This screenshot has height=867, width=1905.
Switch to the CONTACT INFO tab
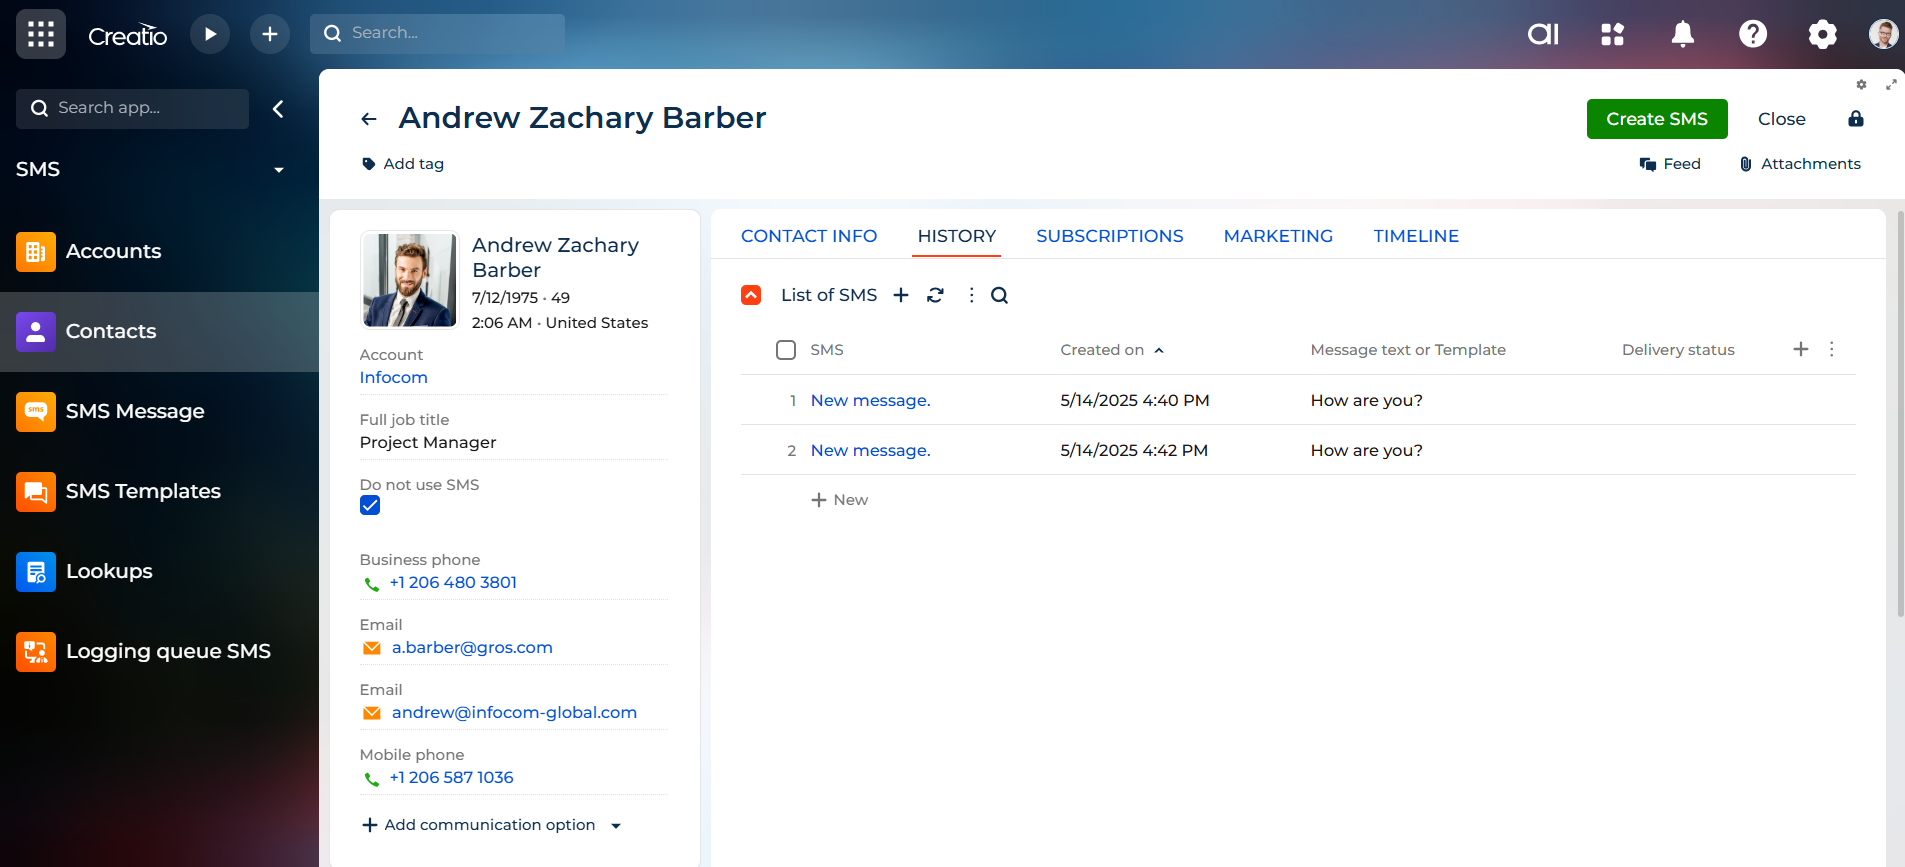[809, 236]
